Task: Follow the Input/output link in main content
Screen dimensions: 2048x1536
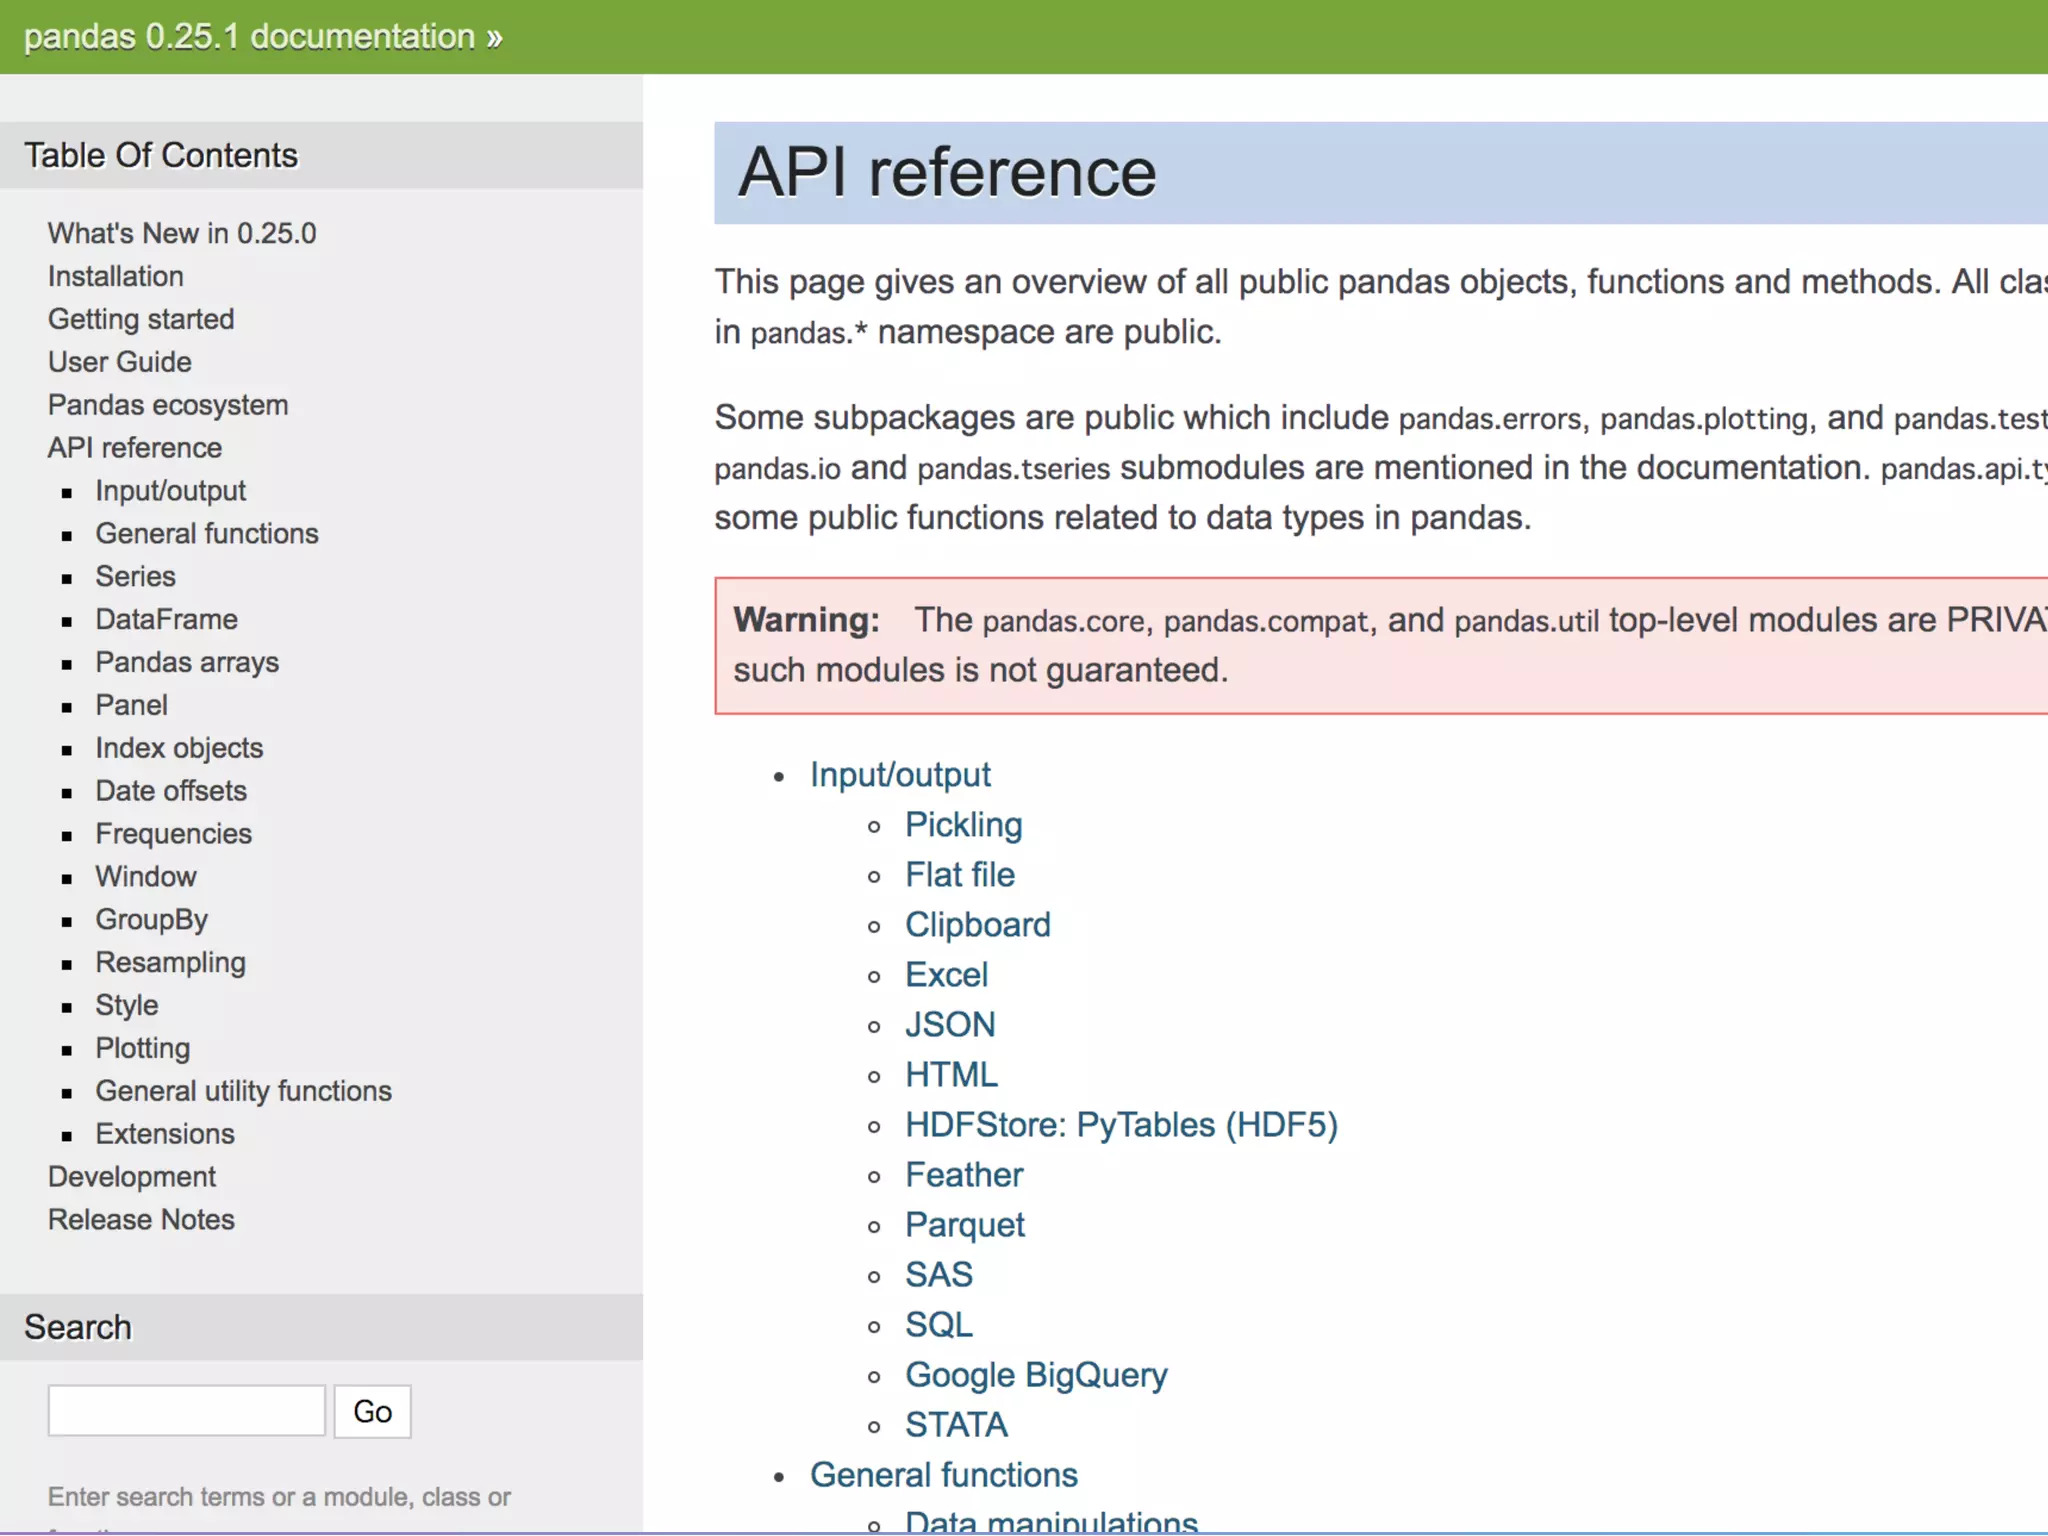Action: pos(900,775)
